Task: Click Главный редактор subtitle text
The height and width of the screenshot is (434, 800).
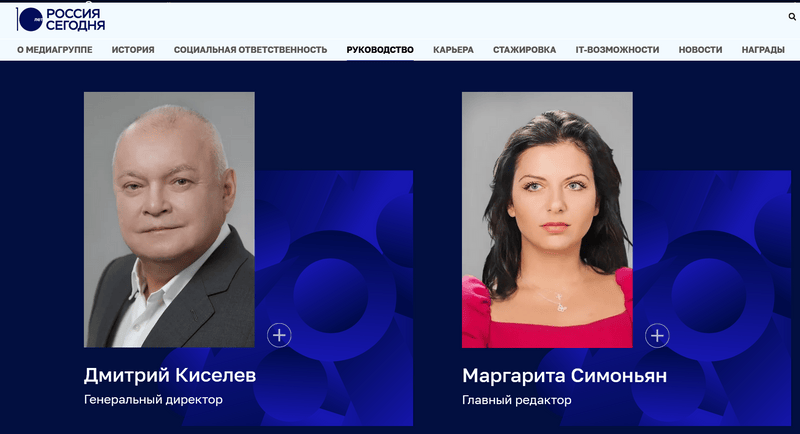Action: [516, 400]
